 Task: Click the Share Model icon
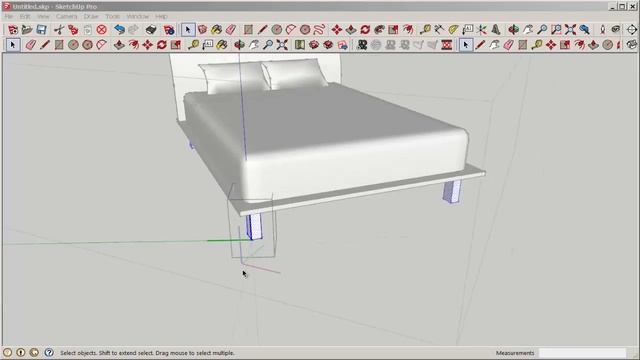pos(328,44)
